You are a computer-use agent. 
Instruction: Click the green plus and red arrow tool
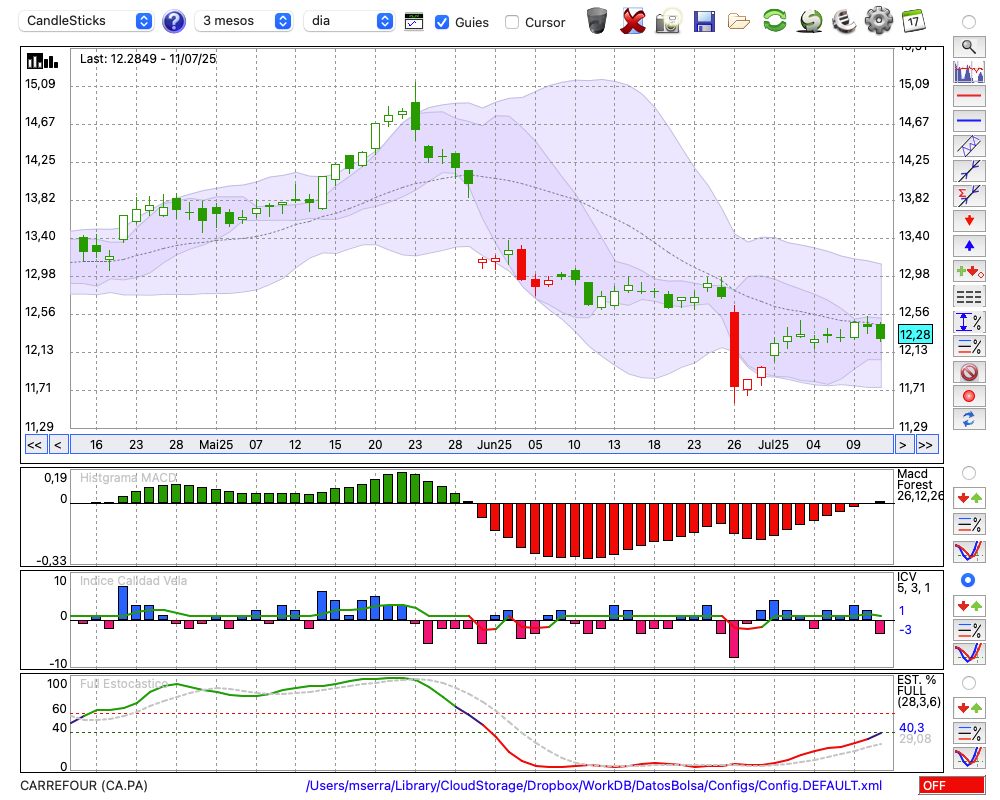click(969, 272)
